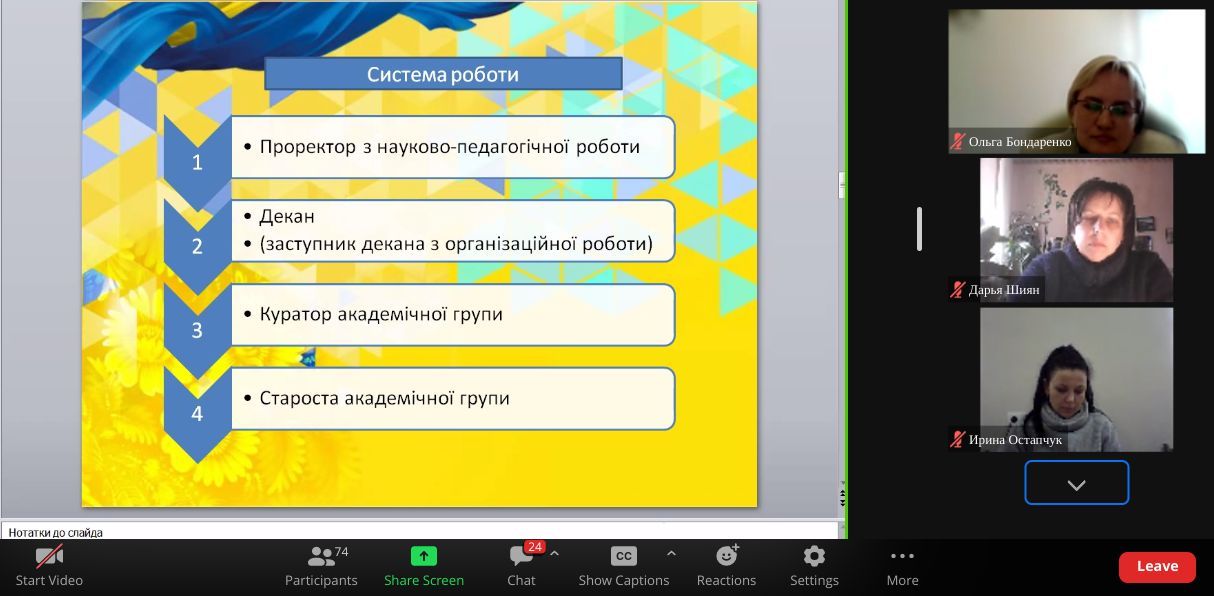The width and height of the screenshot is (1214, 596).
Task: Click the muted mic icon for Ольга Бондаренко
Action: coord(958,142)
